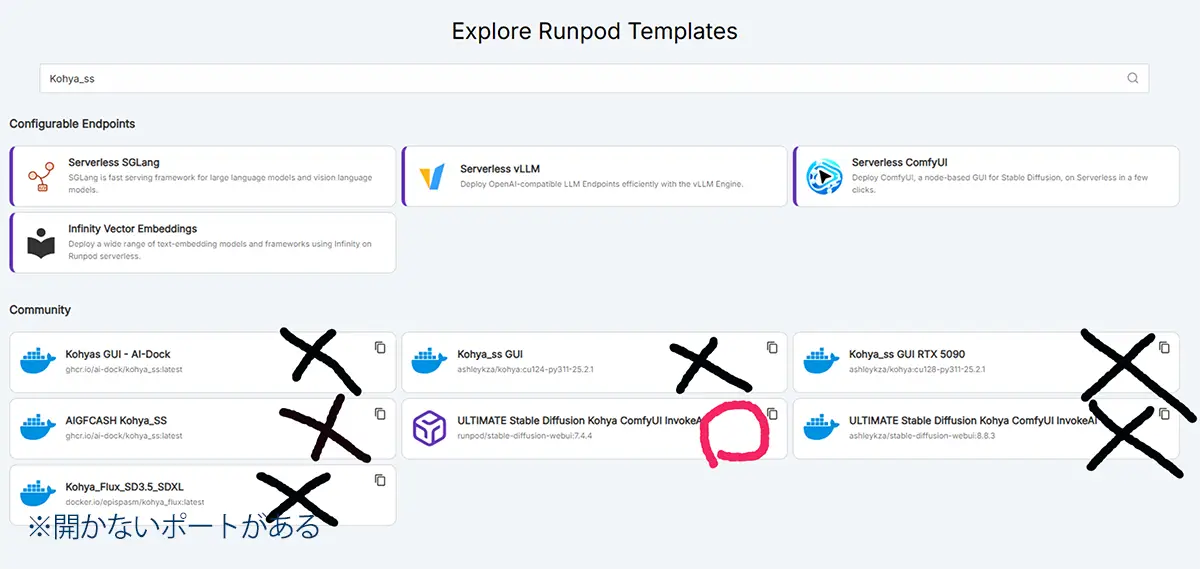Copy the Kohya_Flux_SD3.5_SDXL template link

(380, 480)
